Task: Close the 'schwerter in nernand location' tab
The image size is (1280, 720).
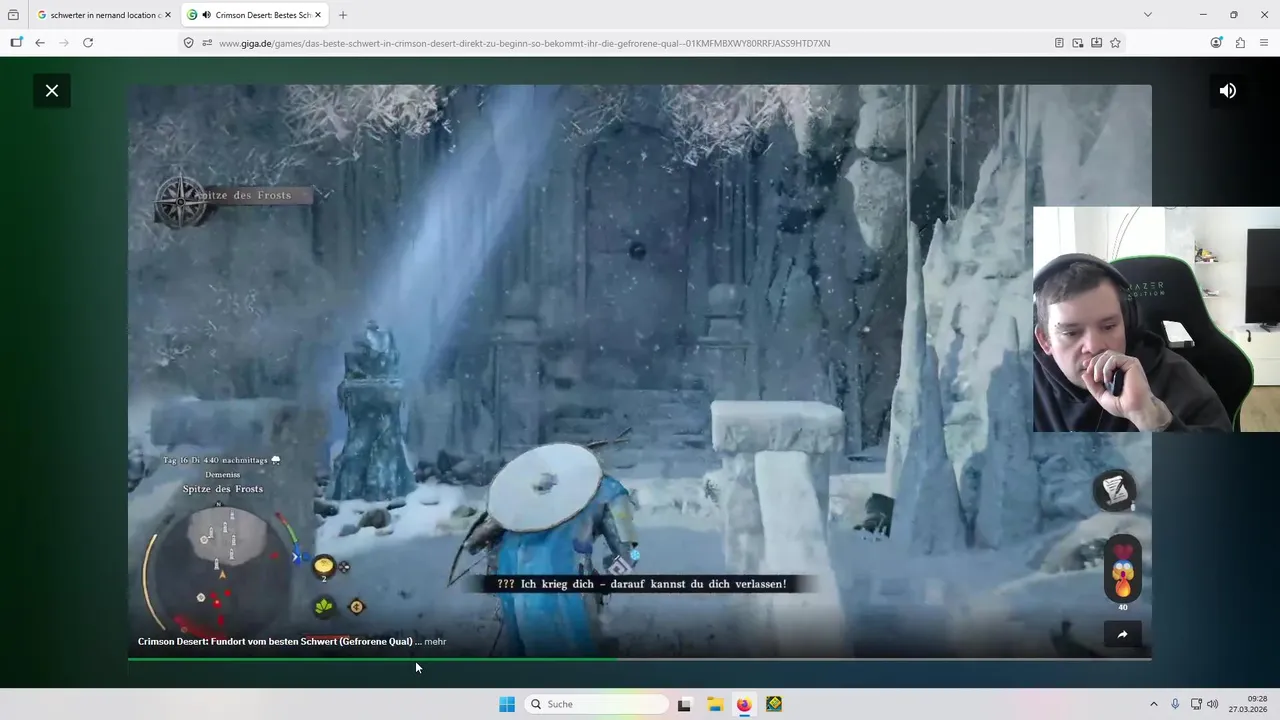Action: 168,15
